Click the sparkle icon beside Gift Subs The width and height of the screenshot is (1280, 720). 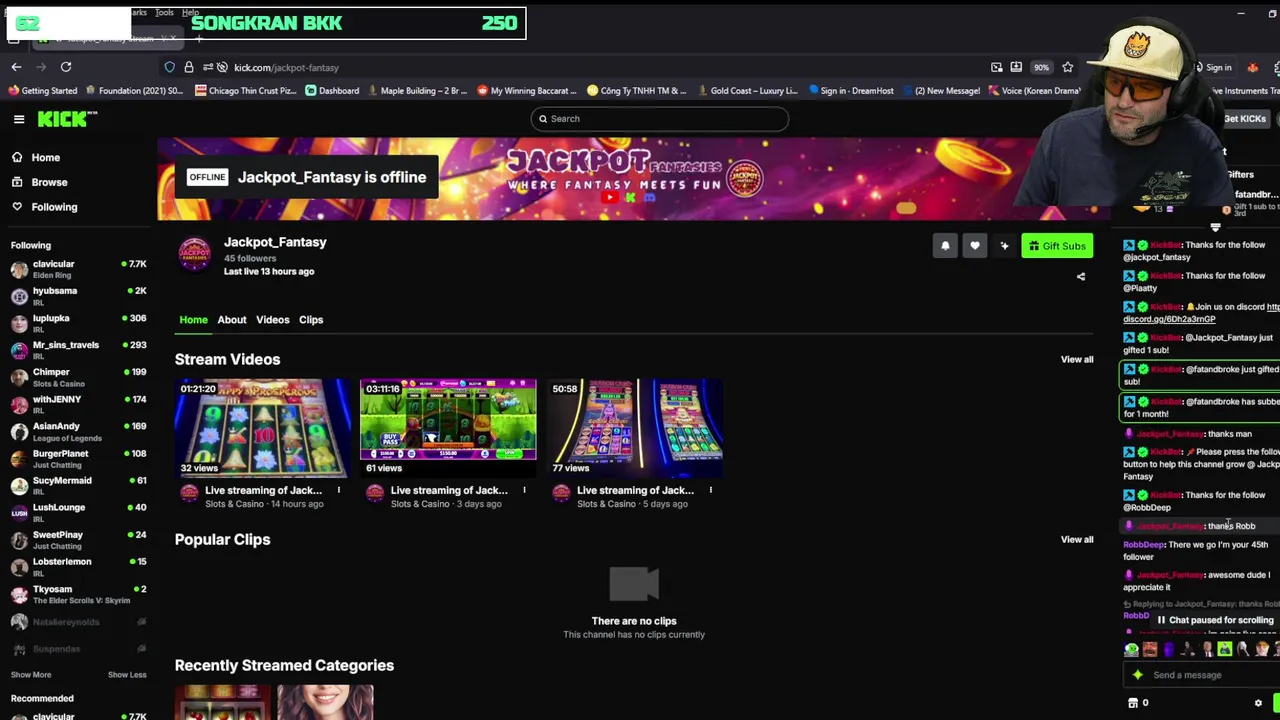click(1004, 246)
